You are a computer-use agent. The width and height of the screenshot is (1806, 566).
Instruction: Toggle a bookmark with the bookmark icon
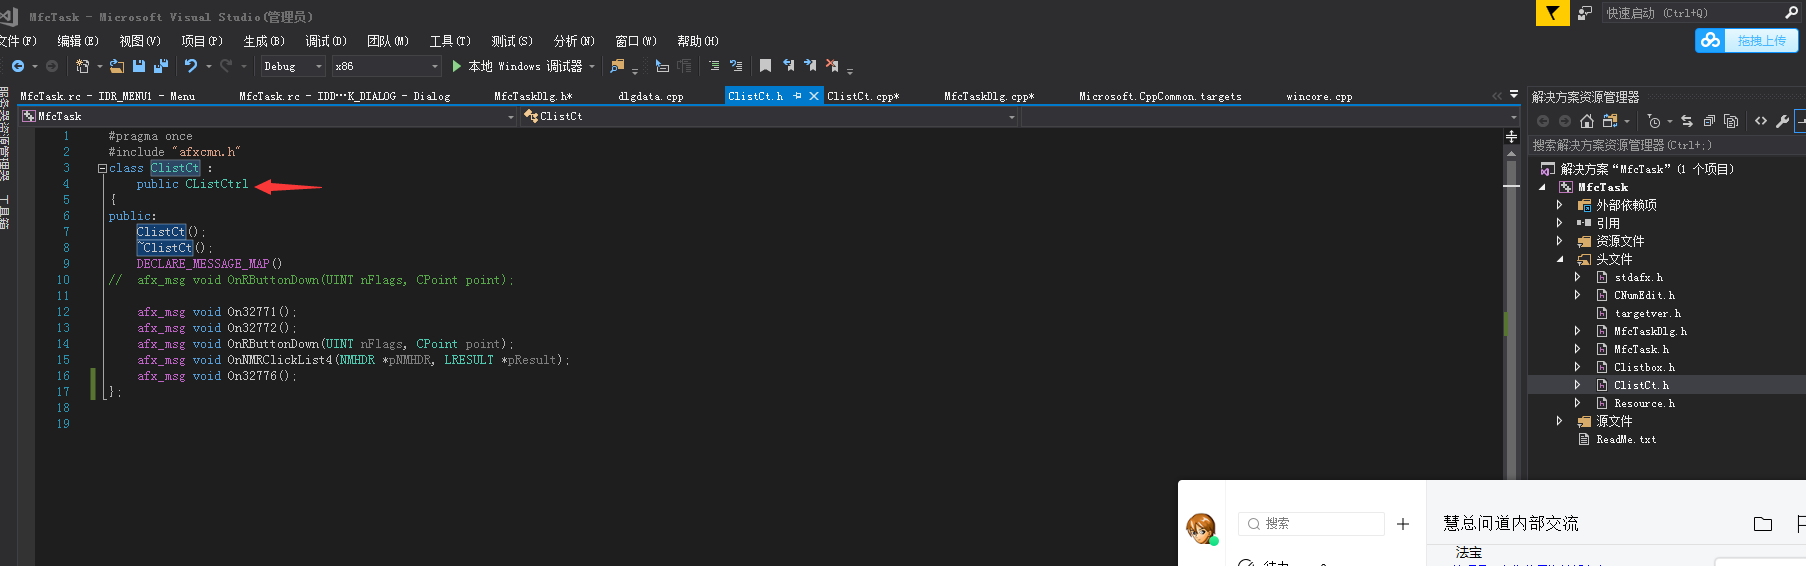765,66
